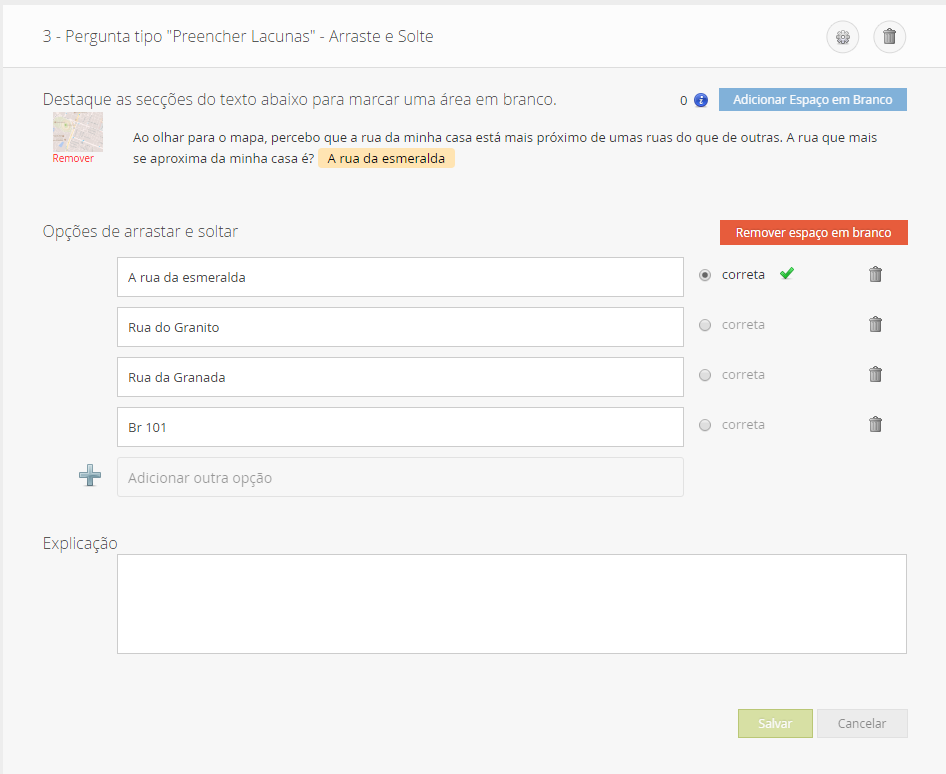Screen dimensions: 946x774
Task: Cancel editing with Cancelar button
Action: [x=862, y=723]
